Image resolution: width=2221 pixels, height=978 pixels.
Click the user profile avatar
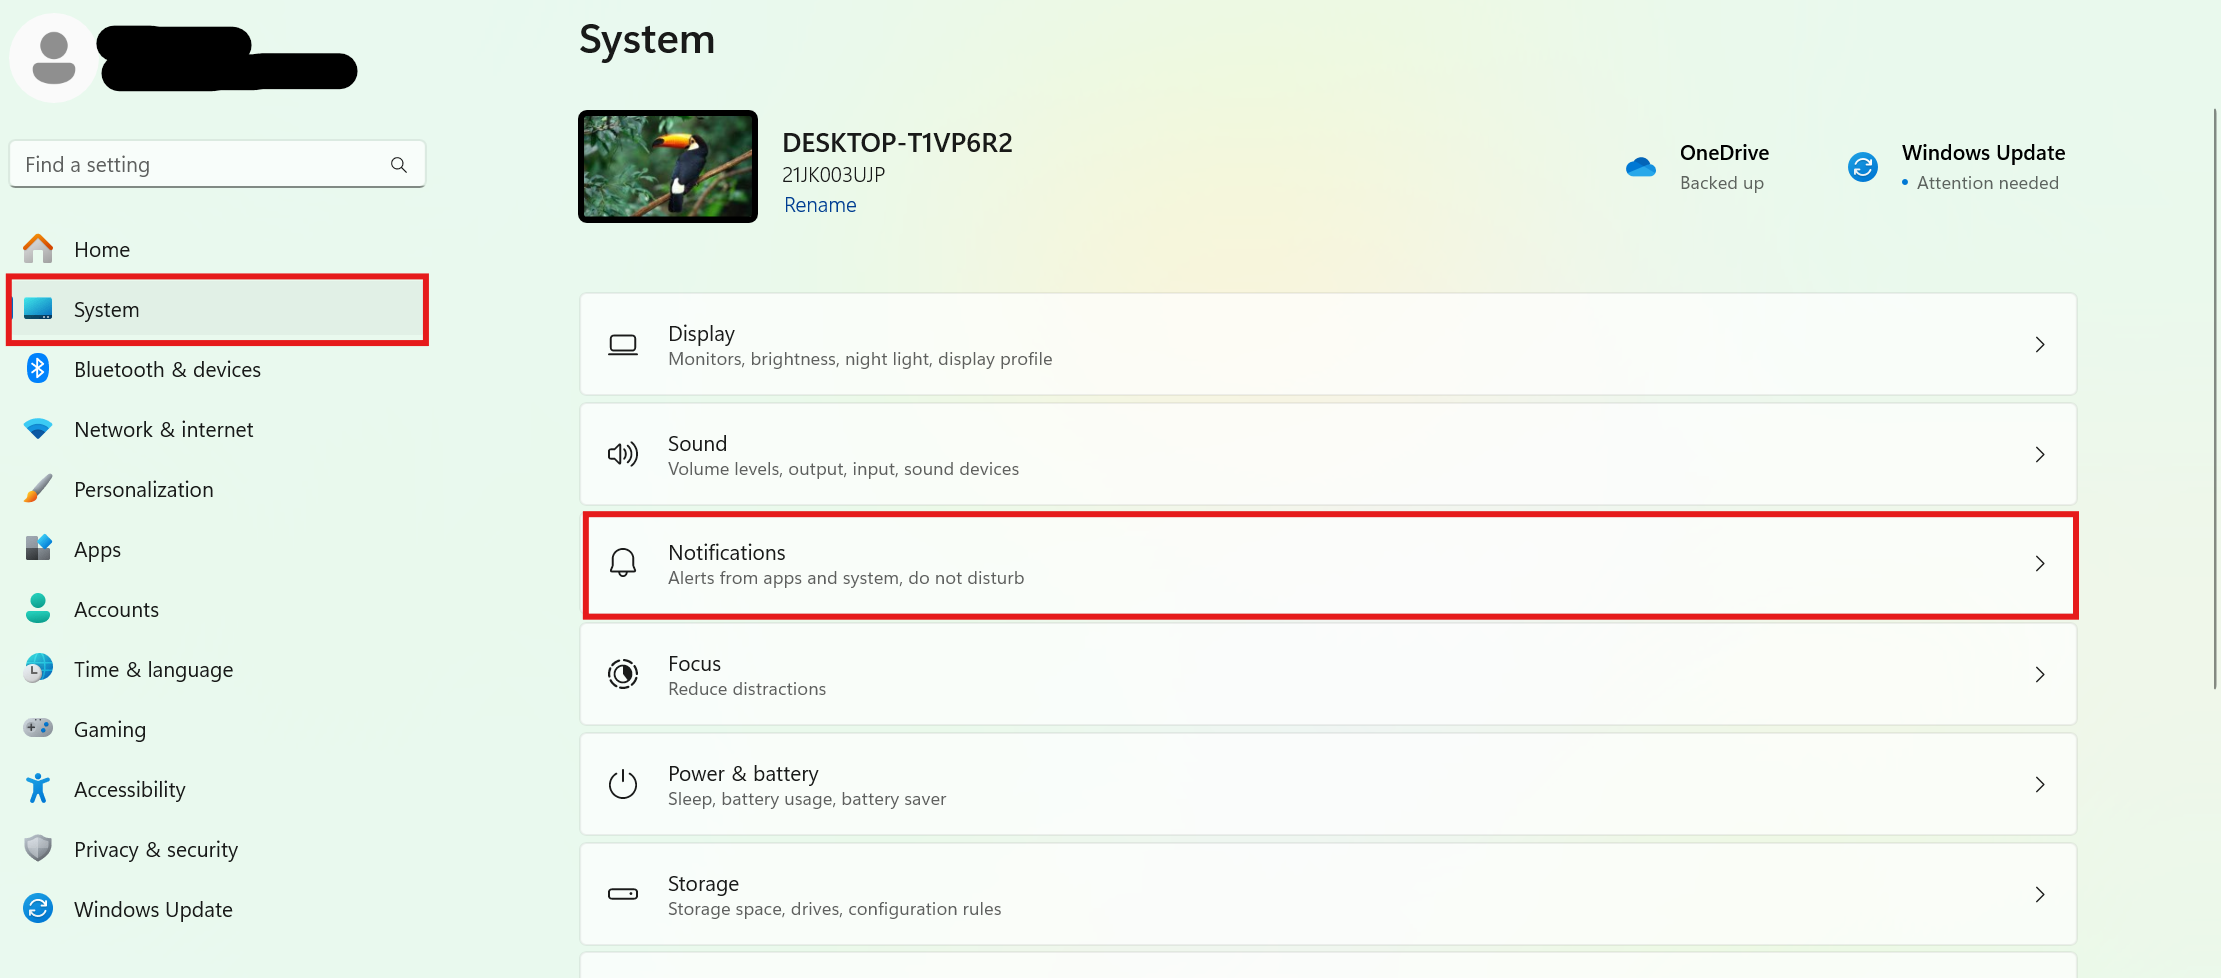[54, 58]
